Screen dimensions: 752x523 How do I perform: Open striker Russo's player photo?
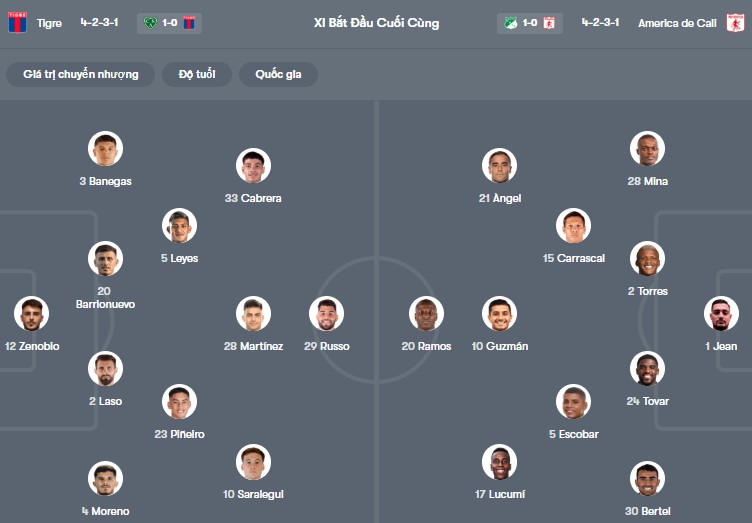(326, 314)
